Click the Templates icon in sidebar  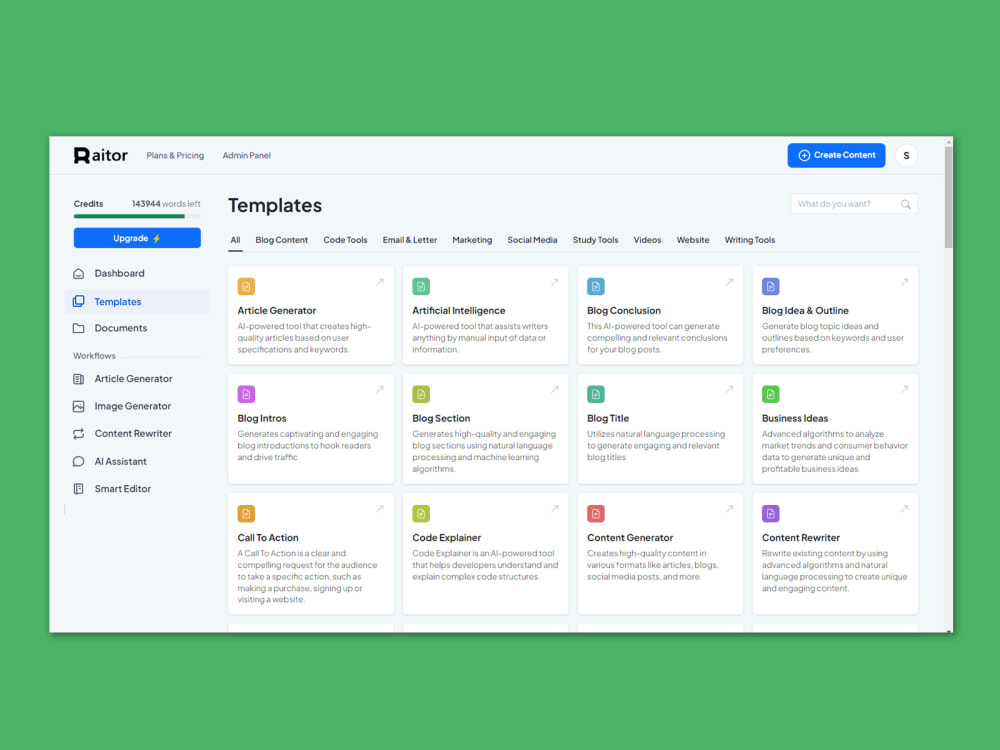click(78, 302)
